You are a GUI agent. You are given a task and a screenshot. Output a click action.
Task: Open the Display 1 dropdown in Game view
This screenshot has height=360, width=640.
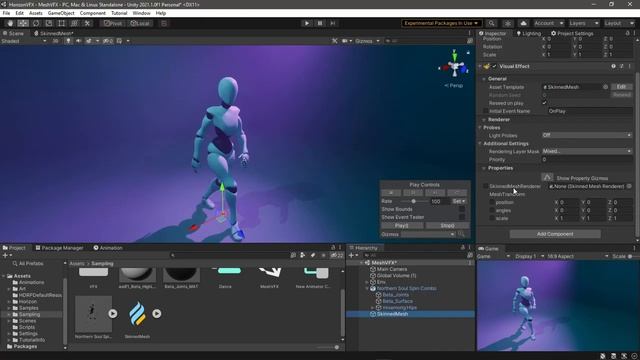point(529,256)
